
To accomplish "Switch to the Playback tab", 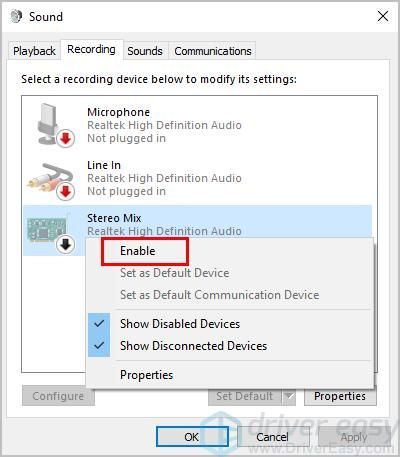I will [34, 51].
